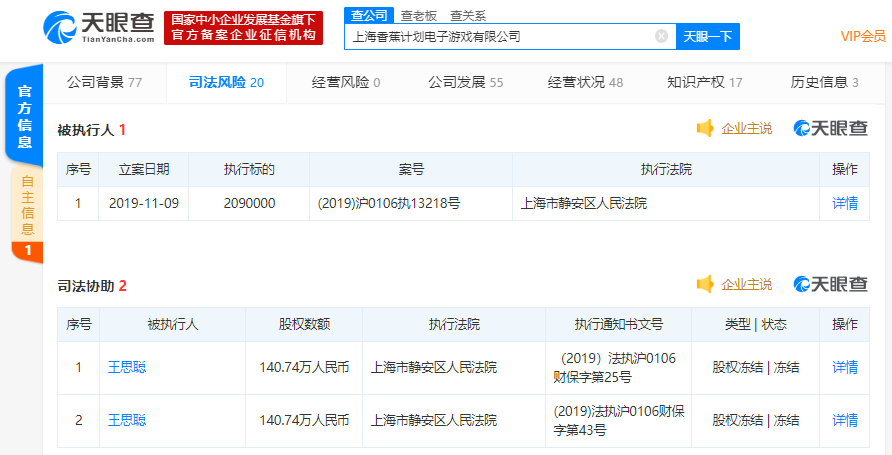Click 财保字第25号 notice number cell
The height and width of the screenshot is (455, 892).
pos(618,368)
